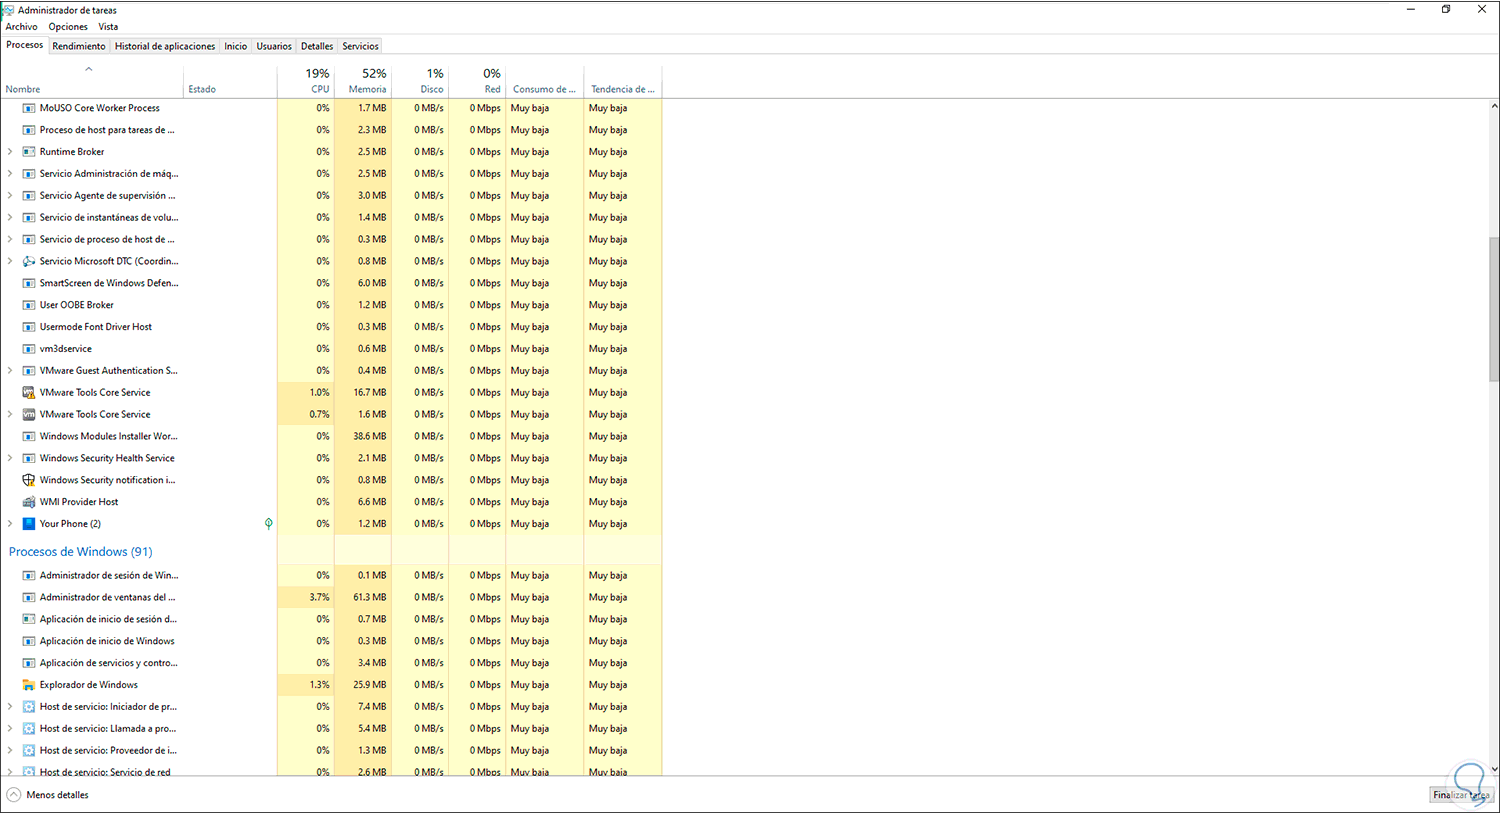Screen dimensions: 1500x814
Task: Go to the Usuarios tab
Action: click(274, 46)
